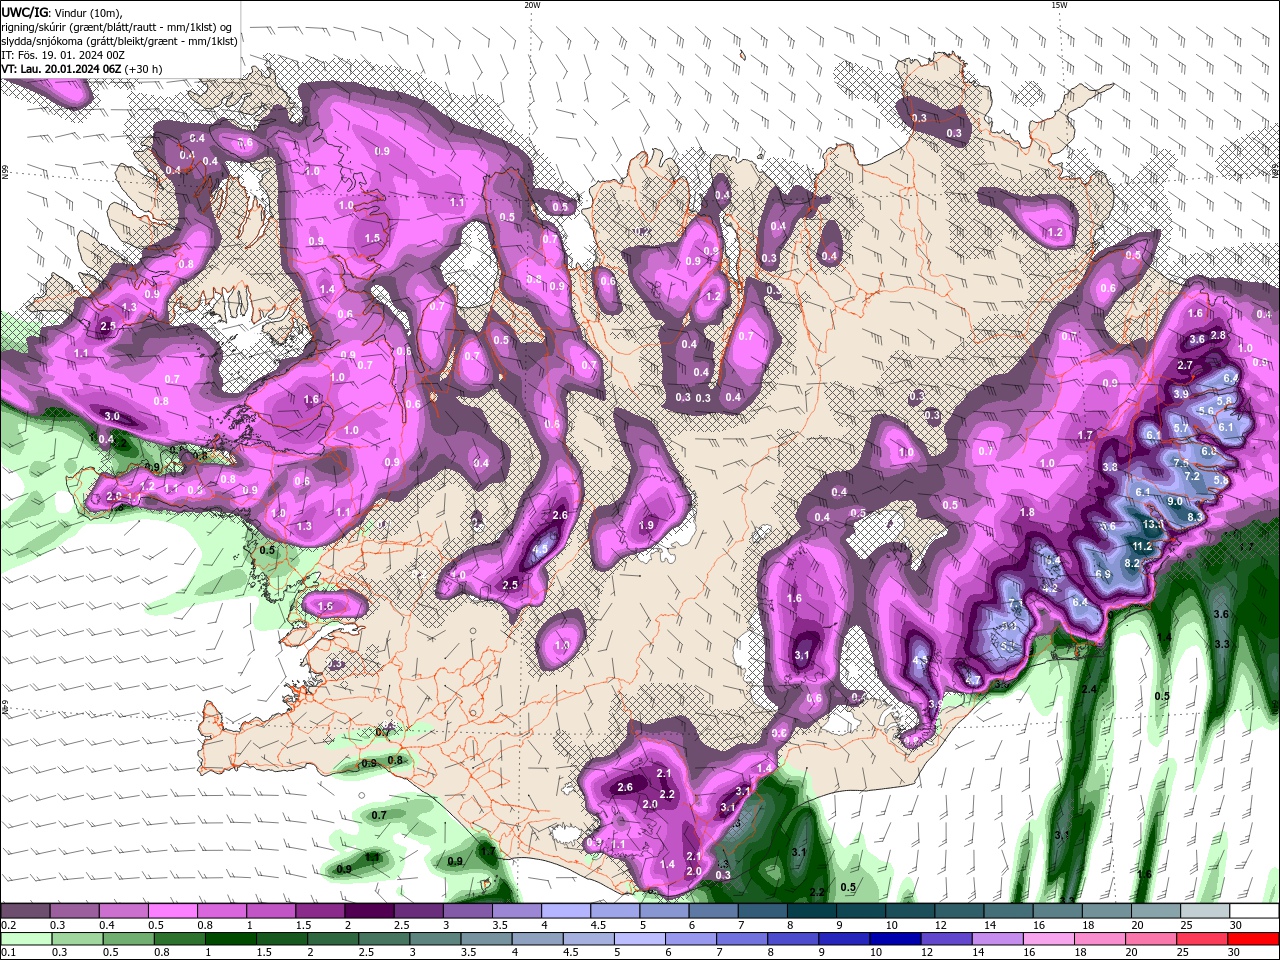Viewport: 1280px width, 960px height.
Task: Click the bright red 30 swatch in lower legend
Action: [1253, 939]
